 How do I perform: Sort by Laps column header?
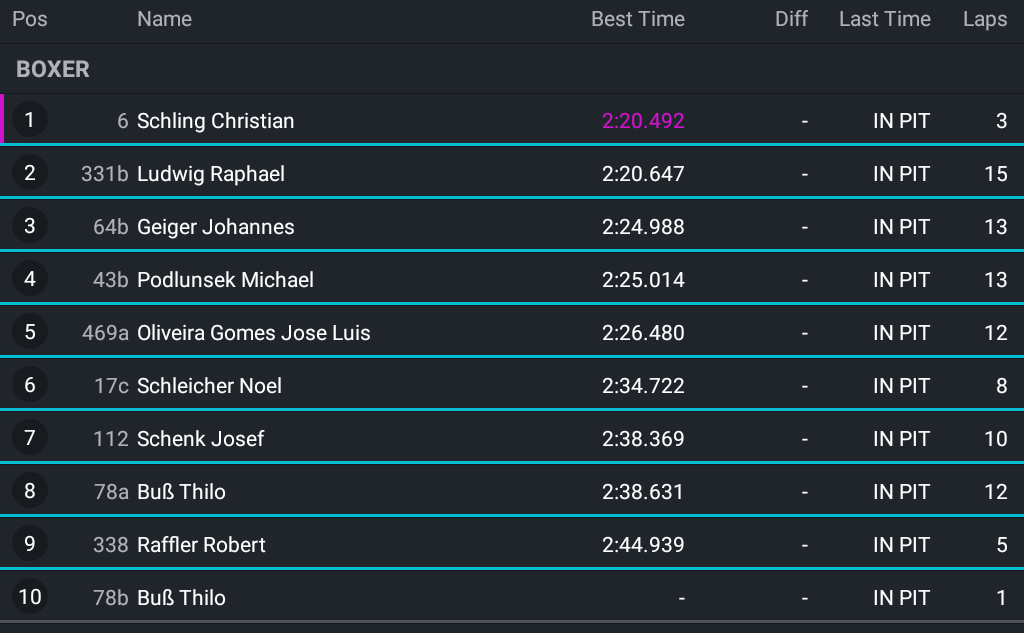coord(985,19)
